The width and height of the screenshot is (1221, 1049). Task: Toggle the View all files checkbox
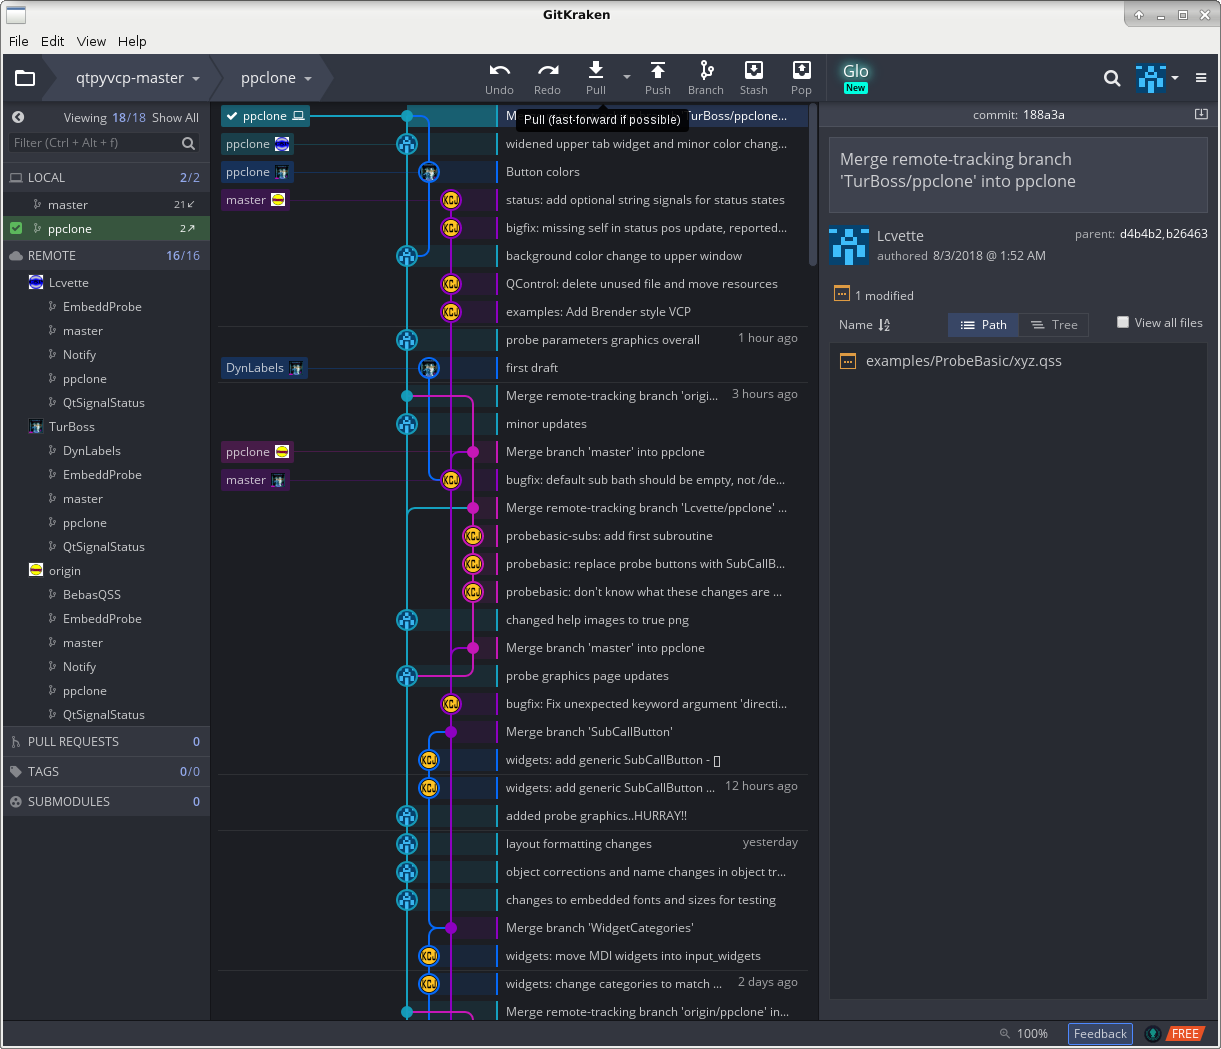coord(1123,322)
